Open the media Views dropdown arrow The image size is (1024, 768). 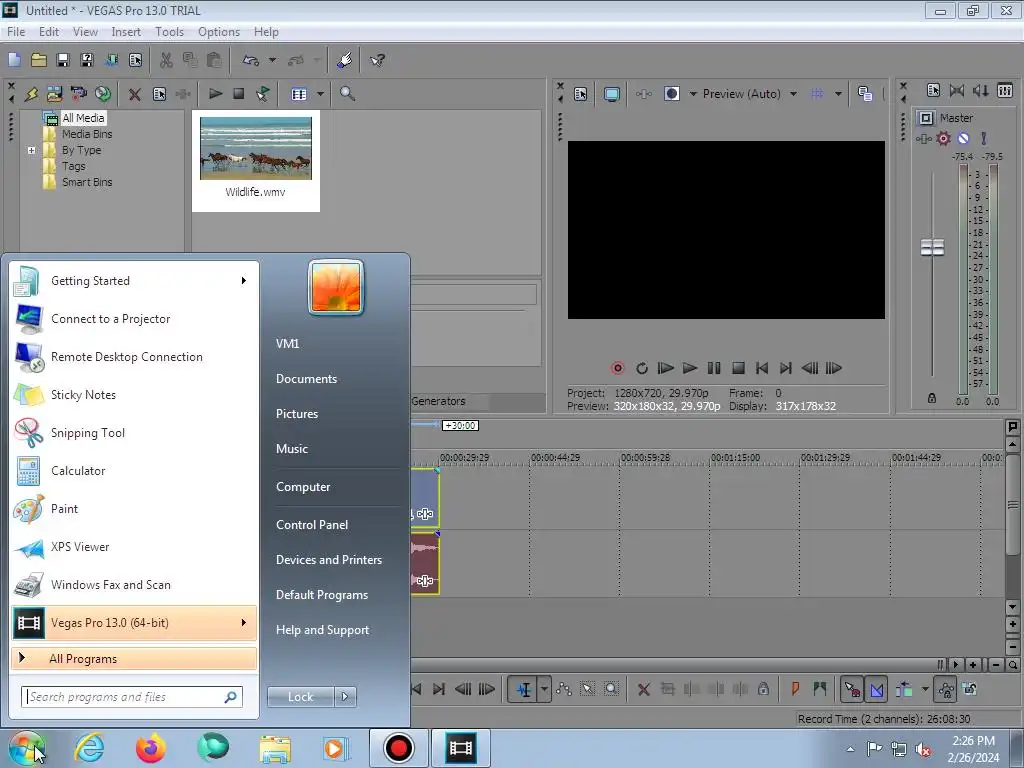[320, 94]
